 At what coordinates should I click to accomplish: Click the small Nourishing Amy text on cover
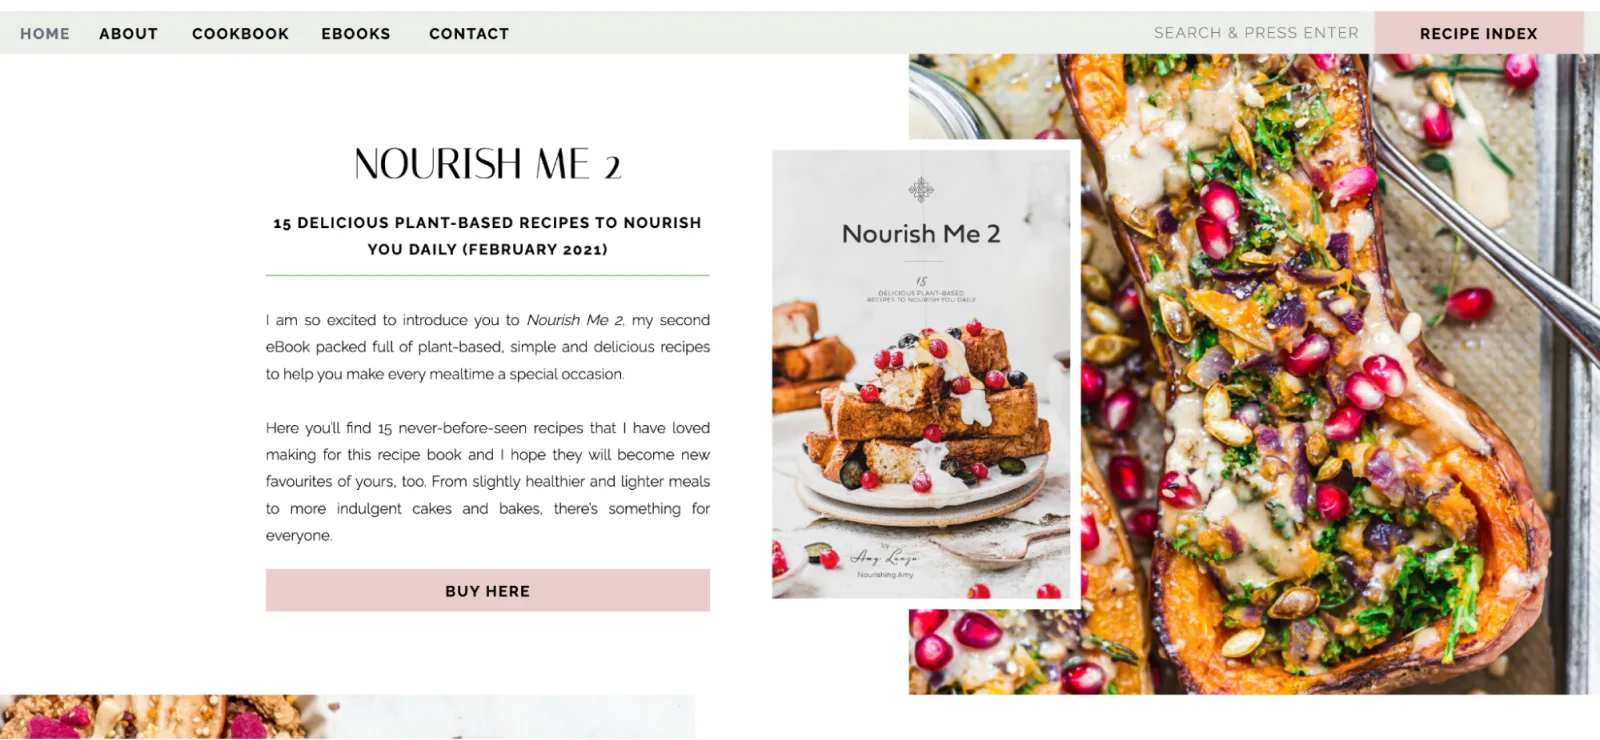[885, 575]
